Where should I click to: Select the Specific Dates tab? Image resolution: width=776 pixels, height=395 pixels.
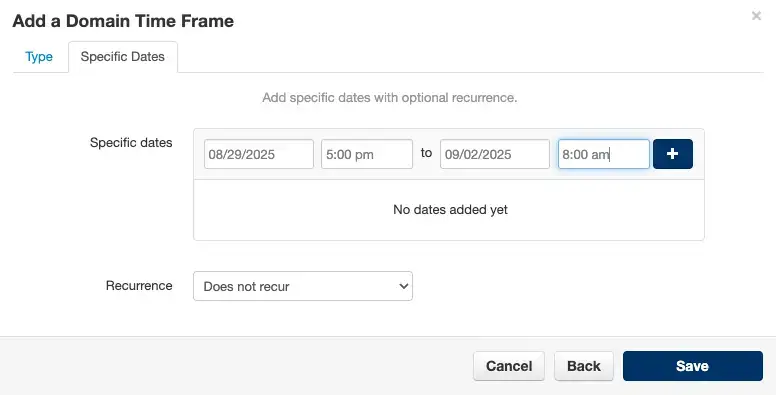(123, 57)
